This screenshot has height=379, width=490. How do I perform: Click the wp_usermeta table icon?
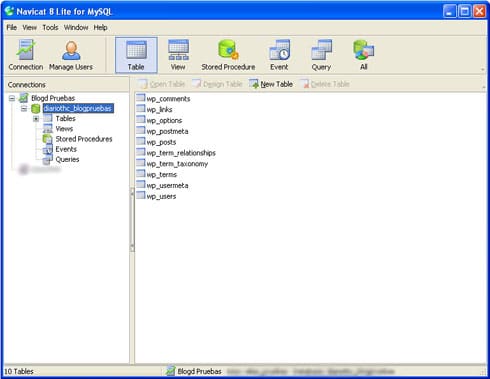141,185
